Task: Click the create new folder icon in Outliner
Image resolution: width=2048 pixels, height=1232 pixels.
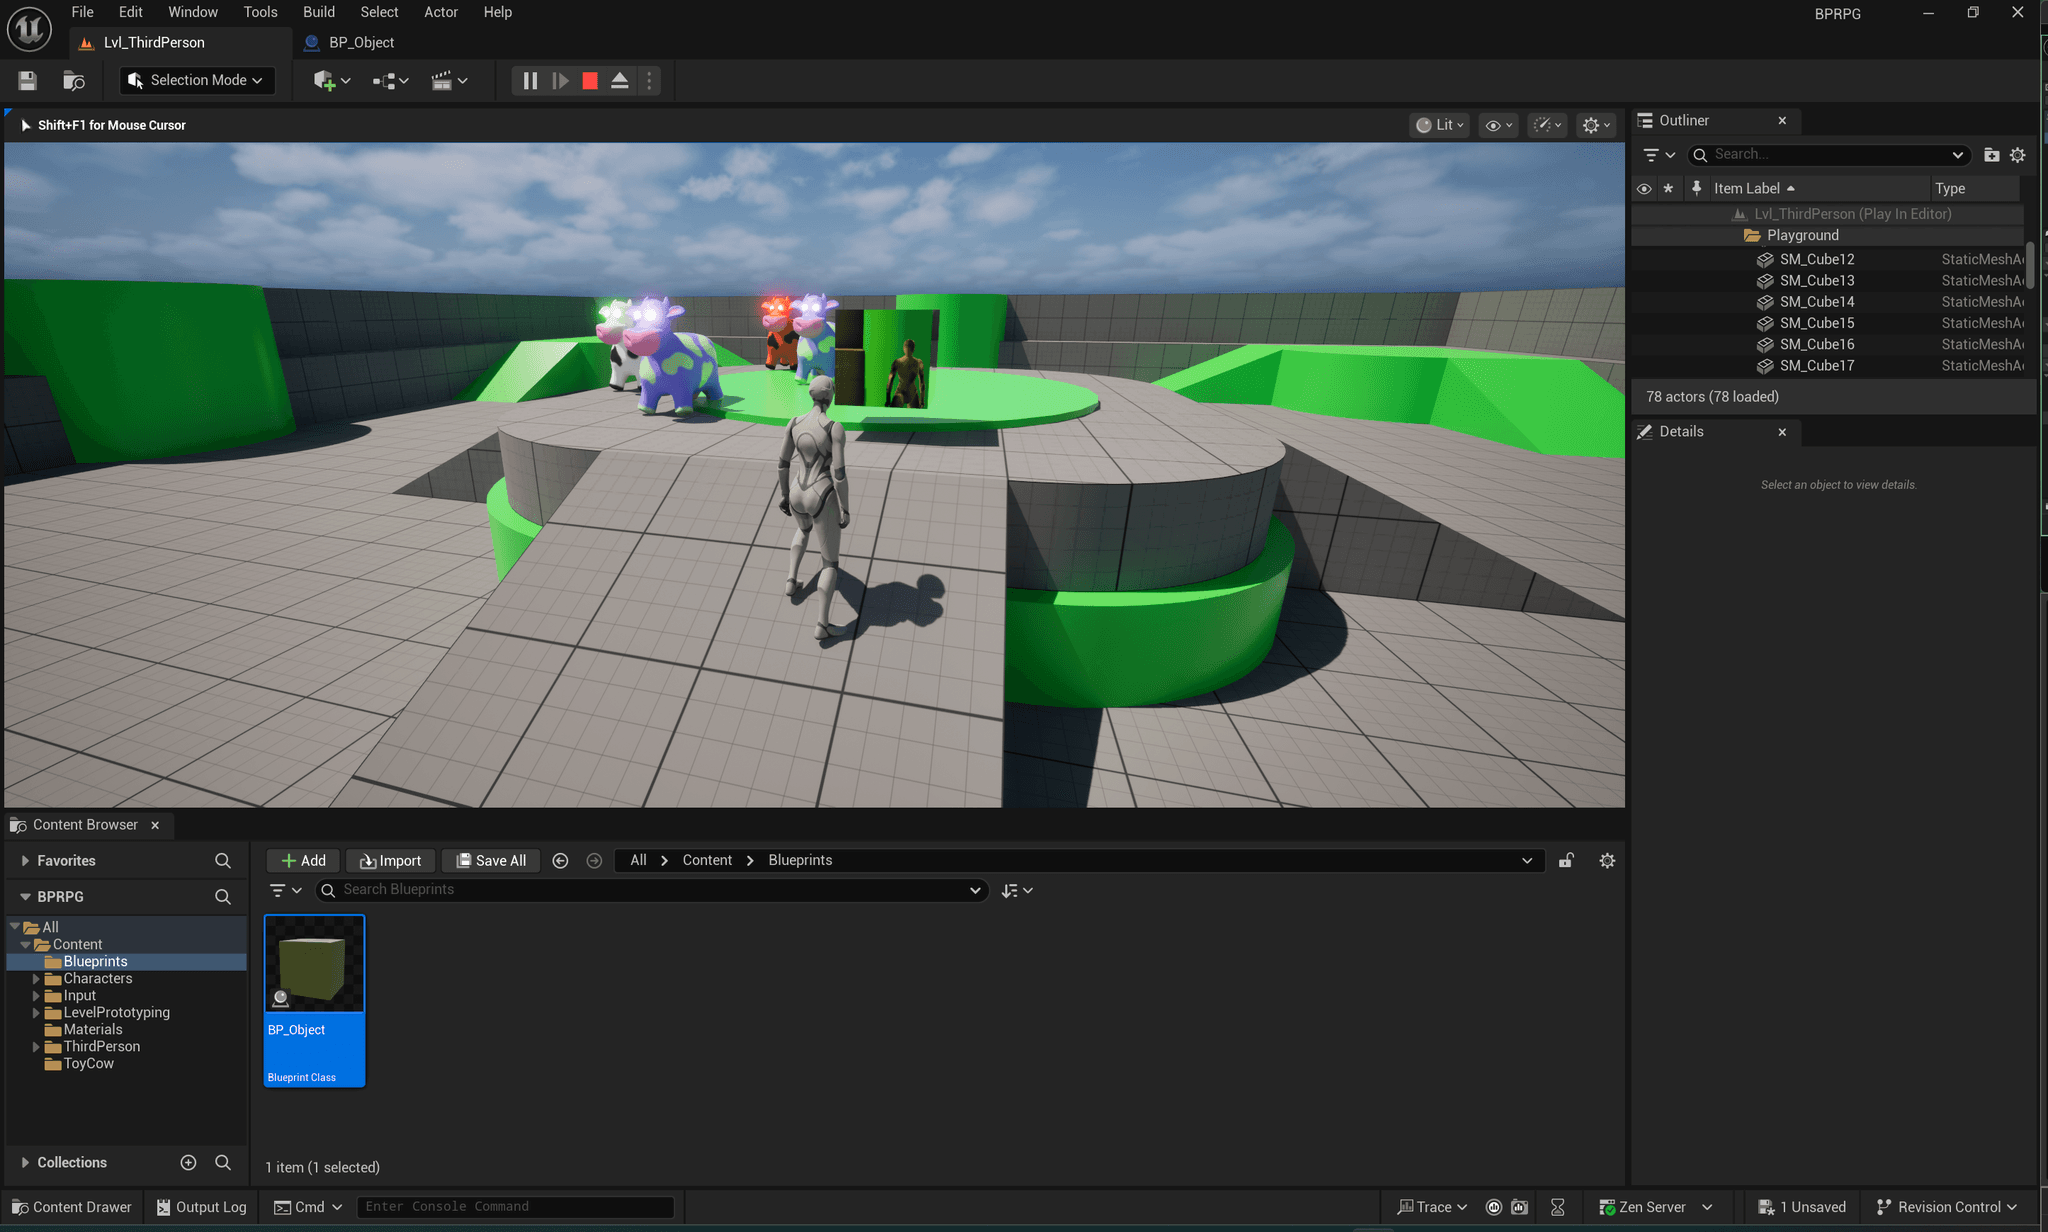Action: (x=1991, y=155)
